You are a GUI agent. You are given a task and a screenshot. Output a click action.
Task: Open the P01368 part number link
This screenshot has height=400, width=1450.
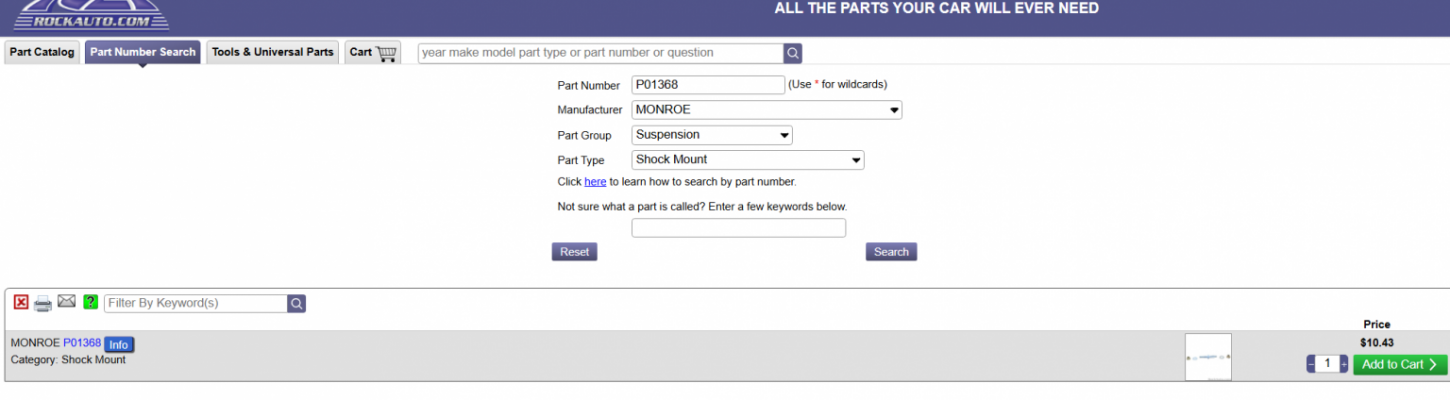[82, 343]
